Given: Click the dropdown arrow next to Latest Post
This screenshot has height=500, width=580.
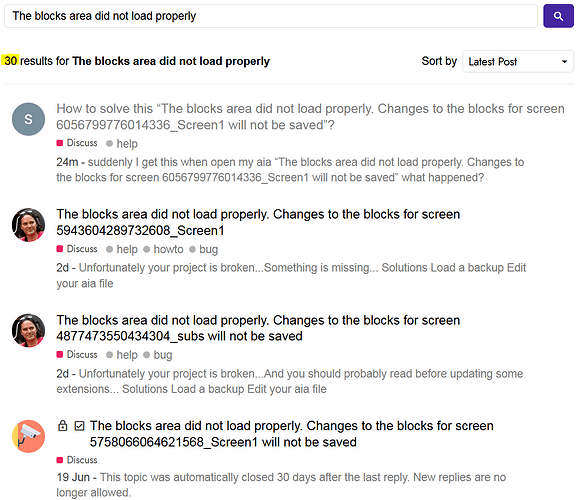Looking at the screenshot, I should [564, 62].
